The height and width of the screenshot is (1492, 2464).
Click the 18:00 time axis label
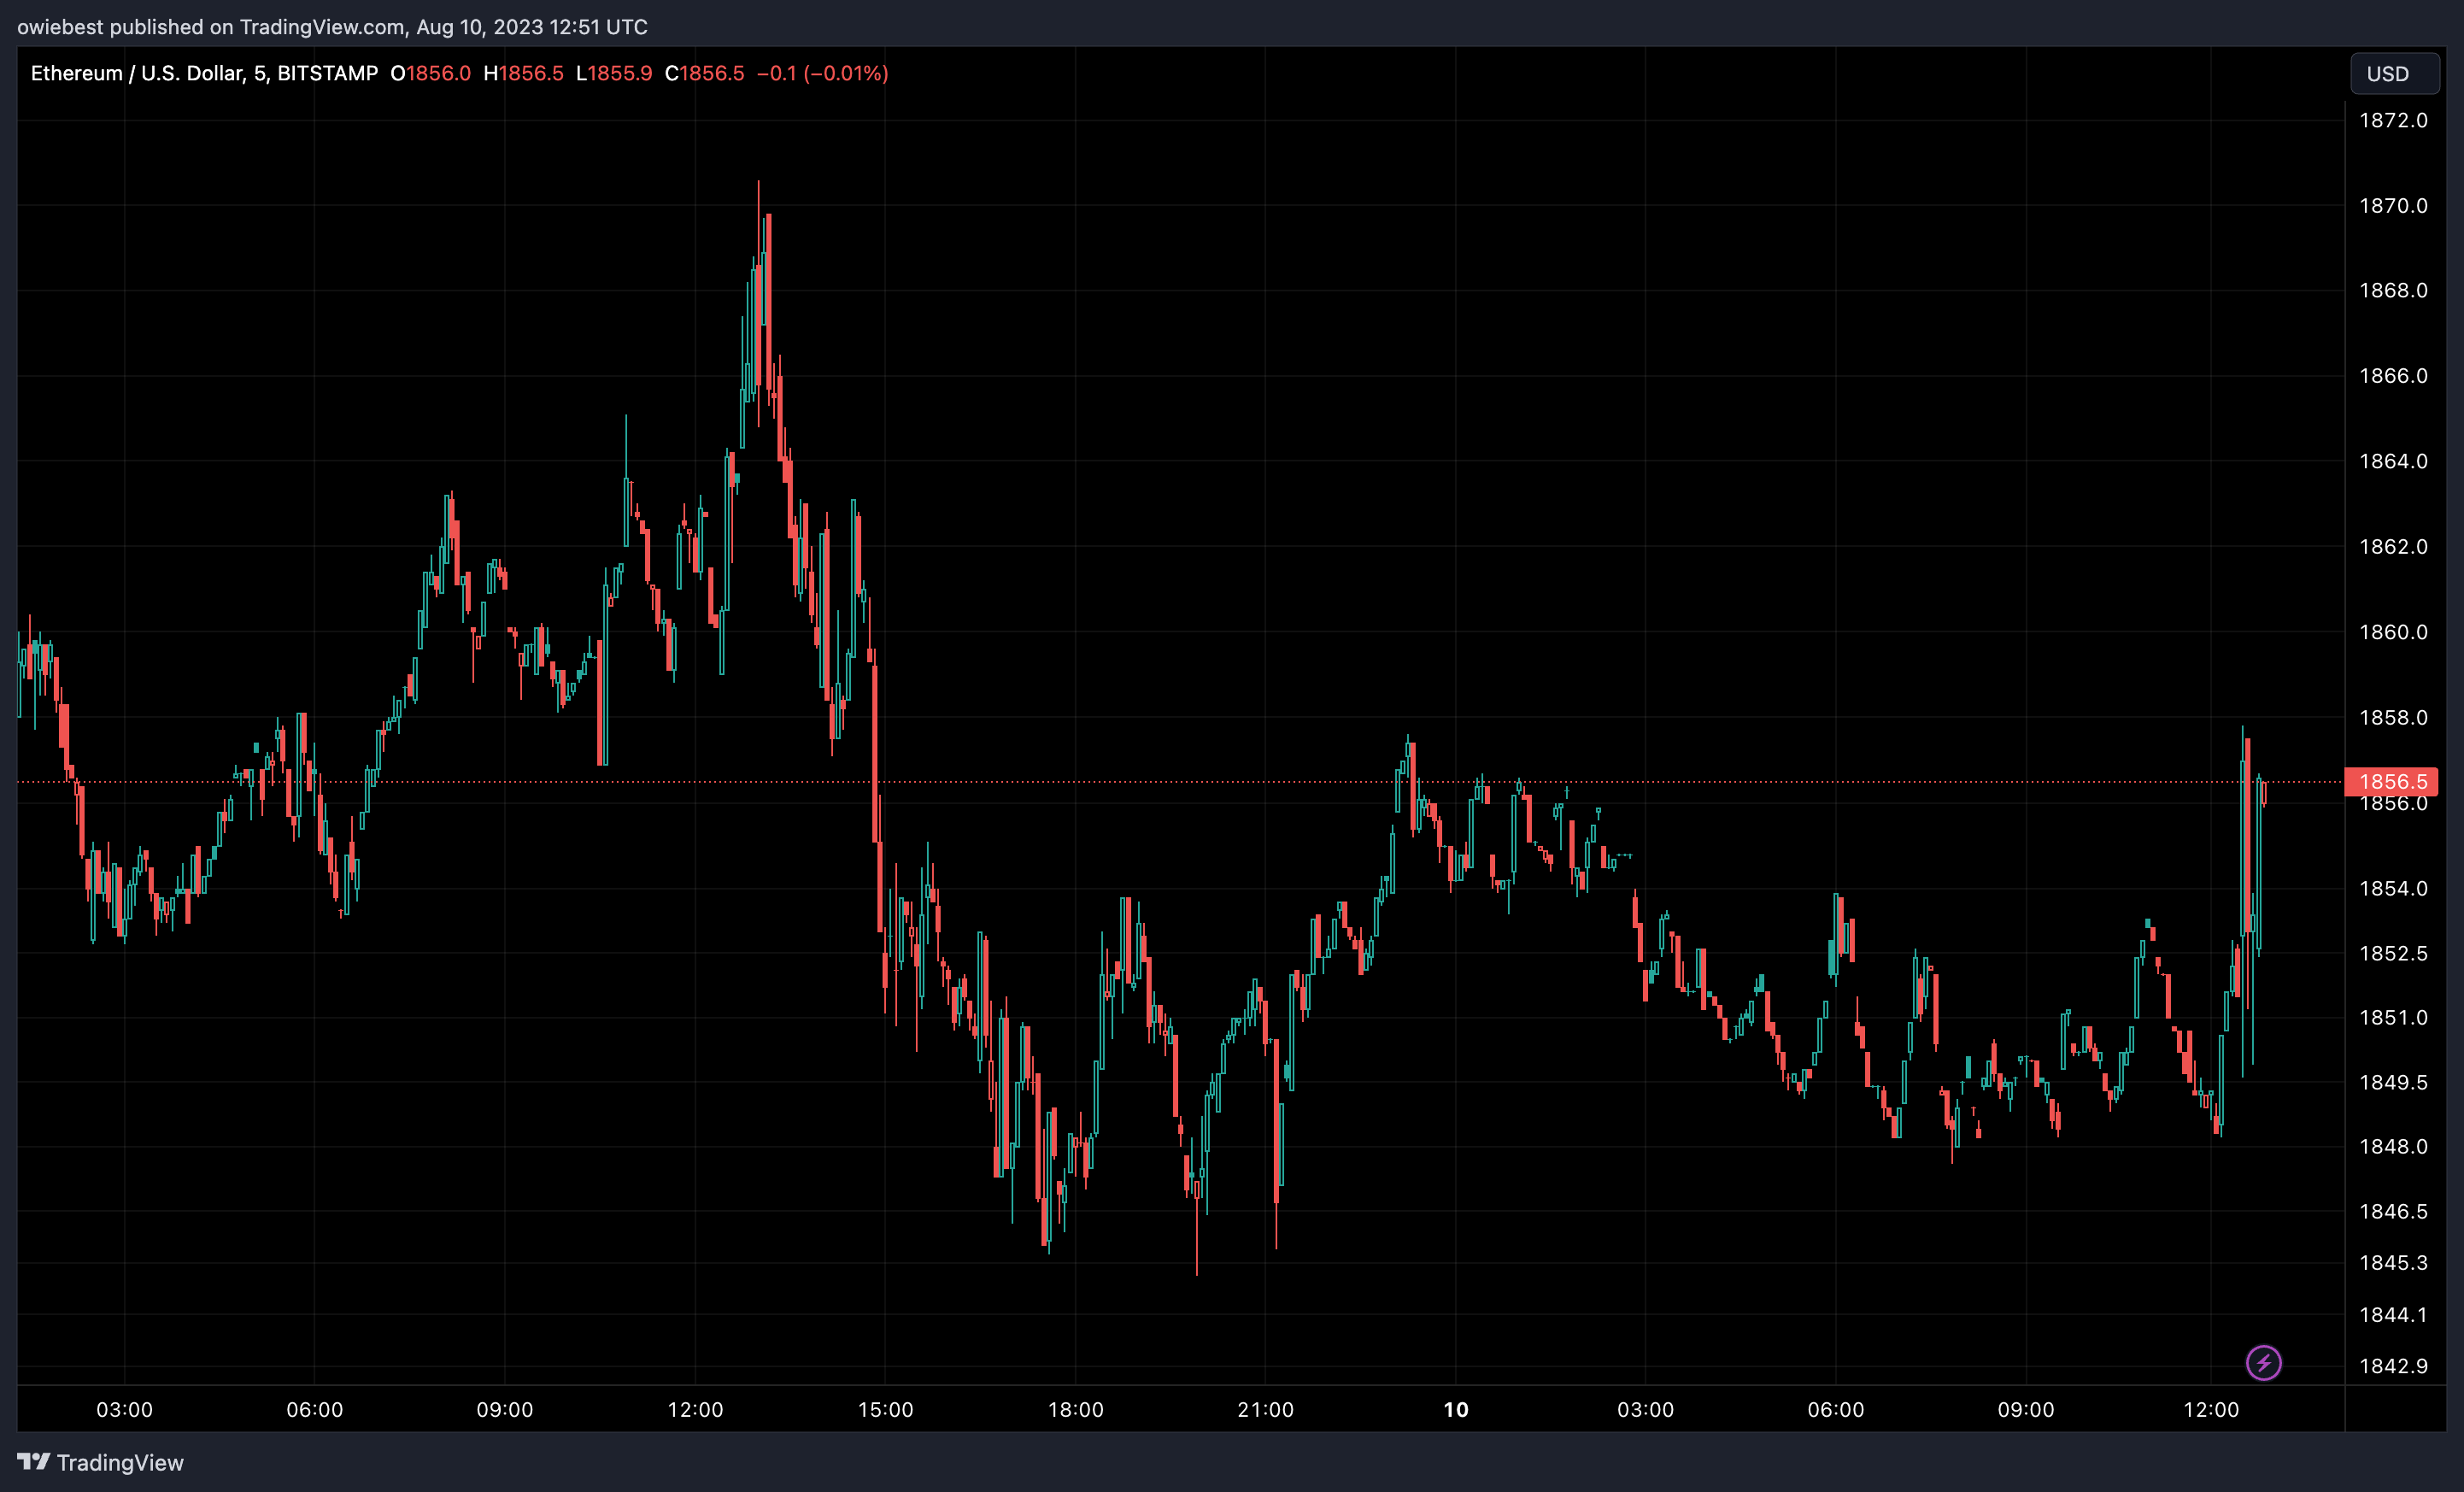point(1075,1409)
